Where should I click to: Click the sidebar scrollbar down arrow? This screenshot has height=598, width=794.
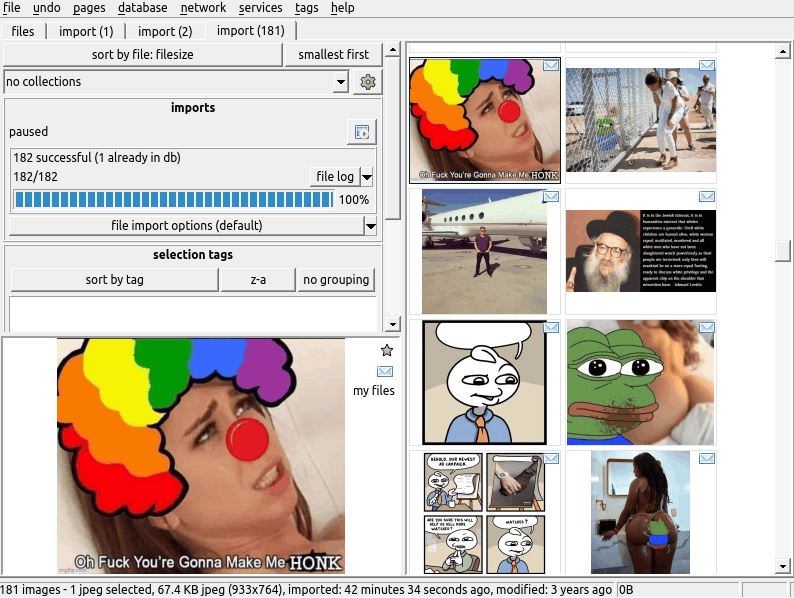click(x=392, y=324)
